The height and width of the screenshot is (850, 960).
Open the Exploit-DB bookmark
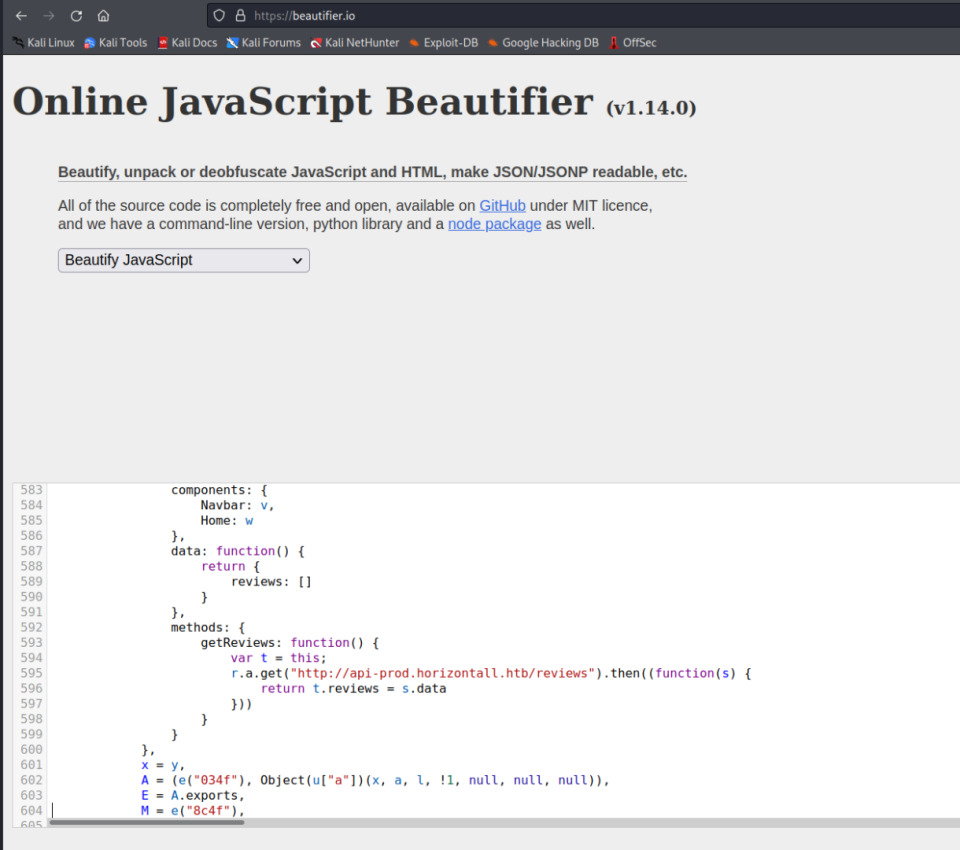pyautogui.click(x=443, y=43)
